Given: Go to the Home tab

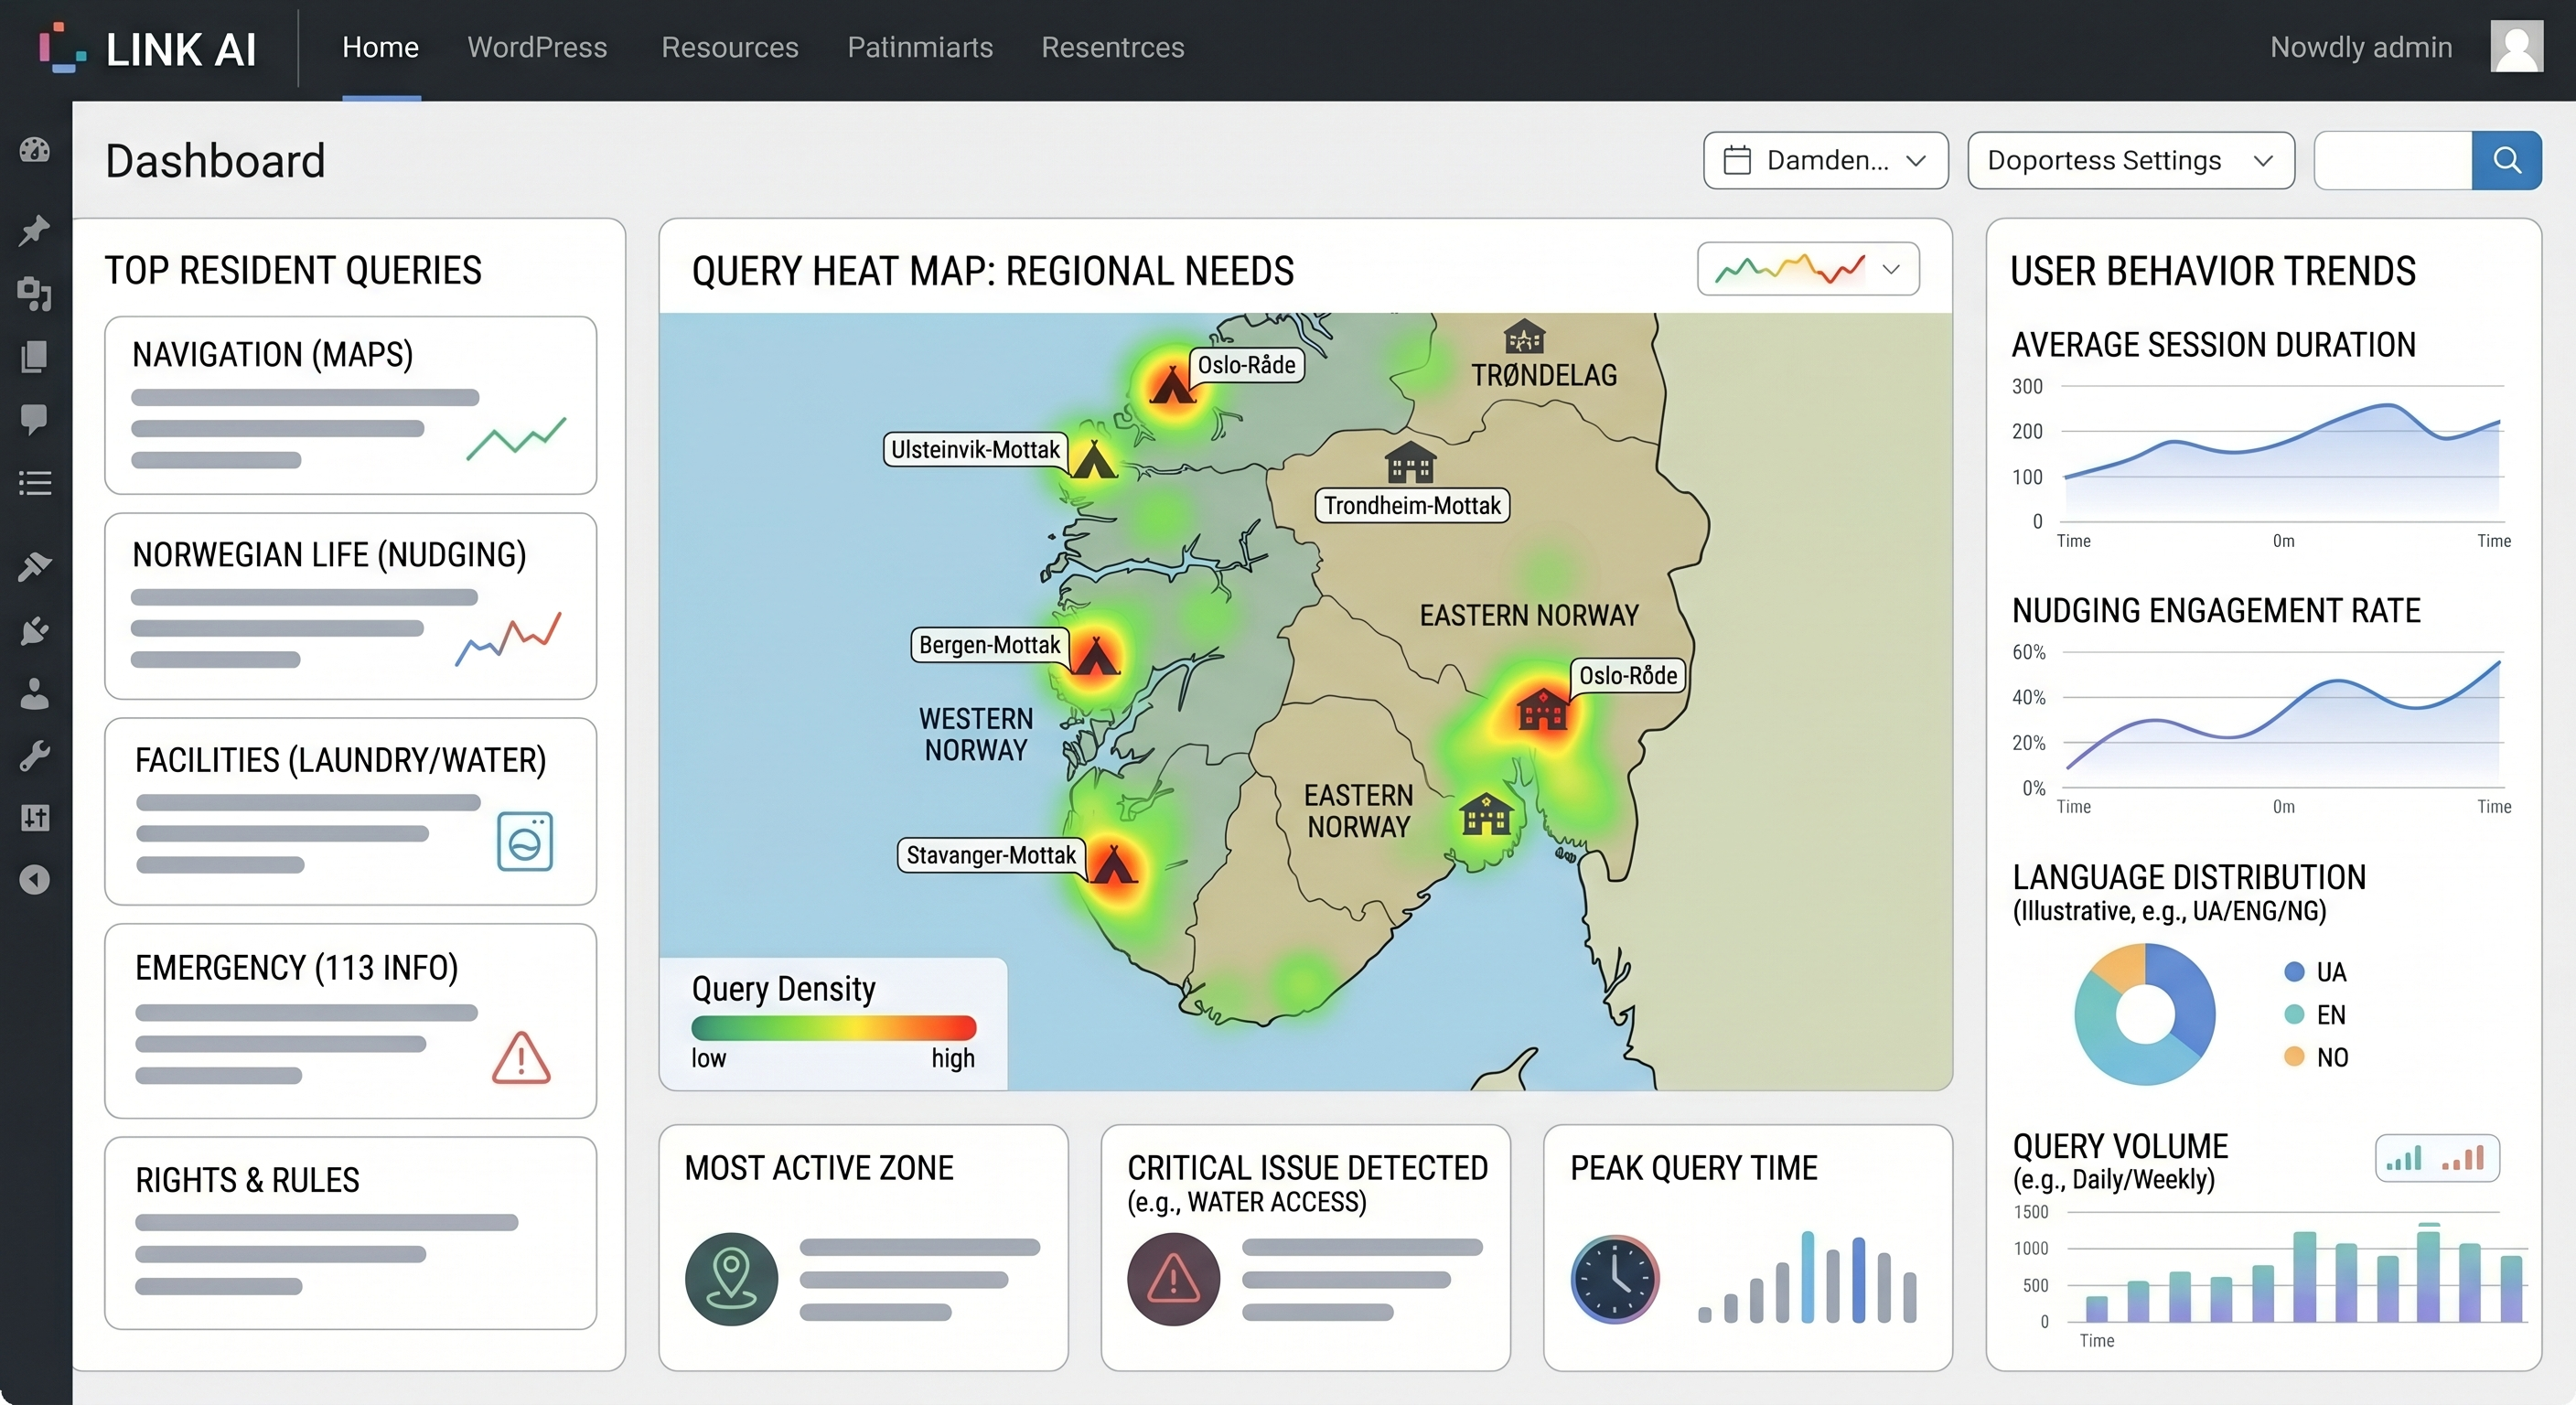Looking at the screenshot, I should click(380, 47).
